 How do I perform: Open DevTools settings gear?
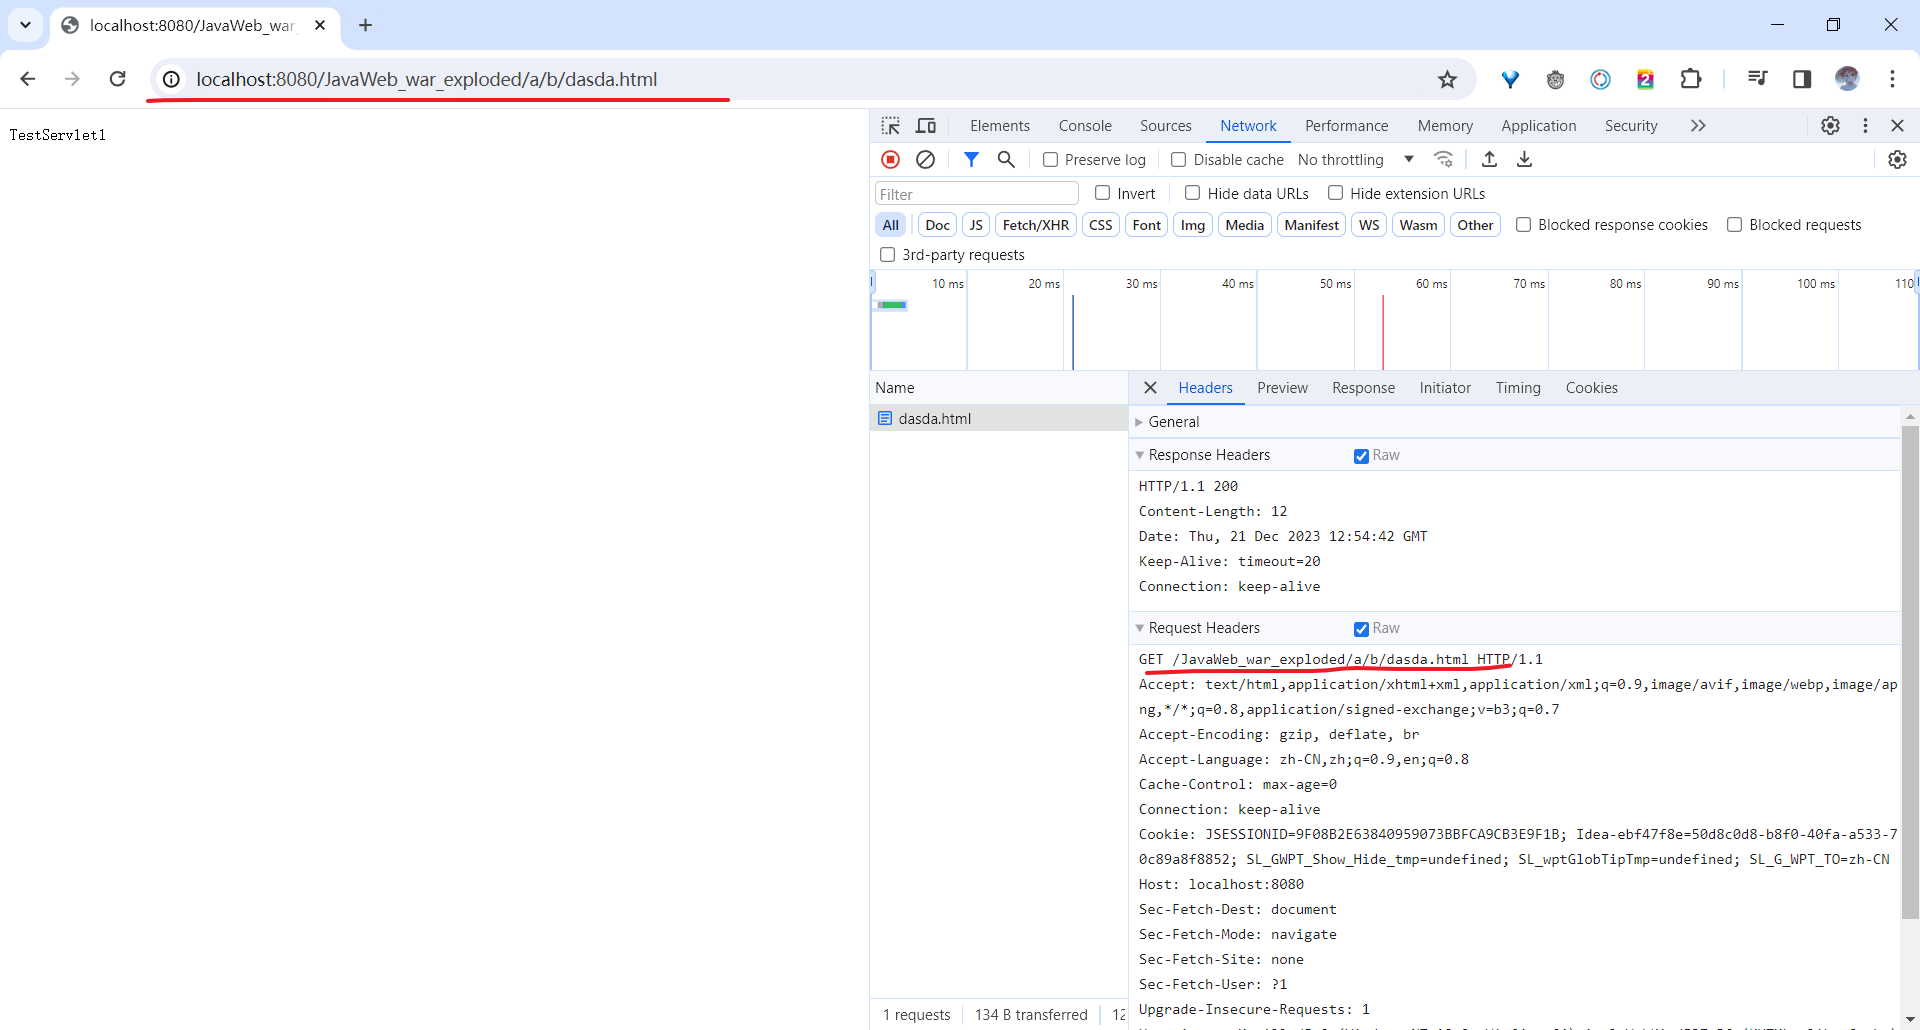[x=1830, y=126]
